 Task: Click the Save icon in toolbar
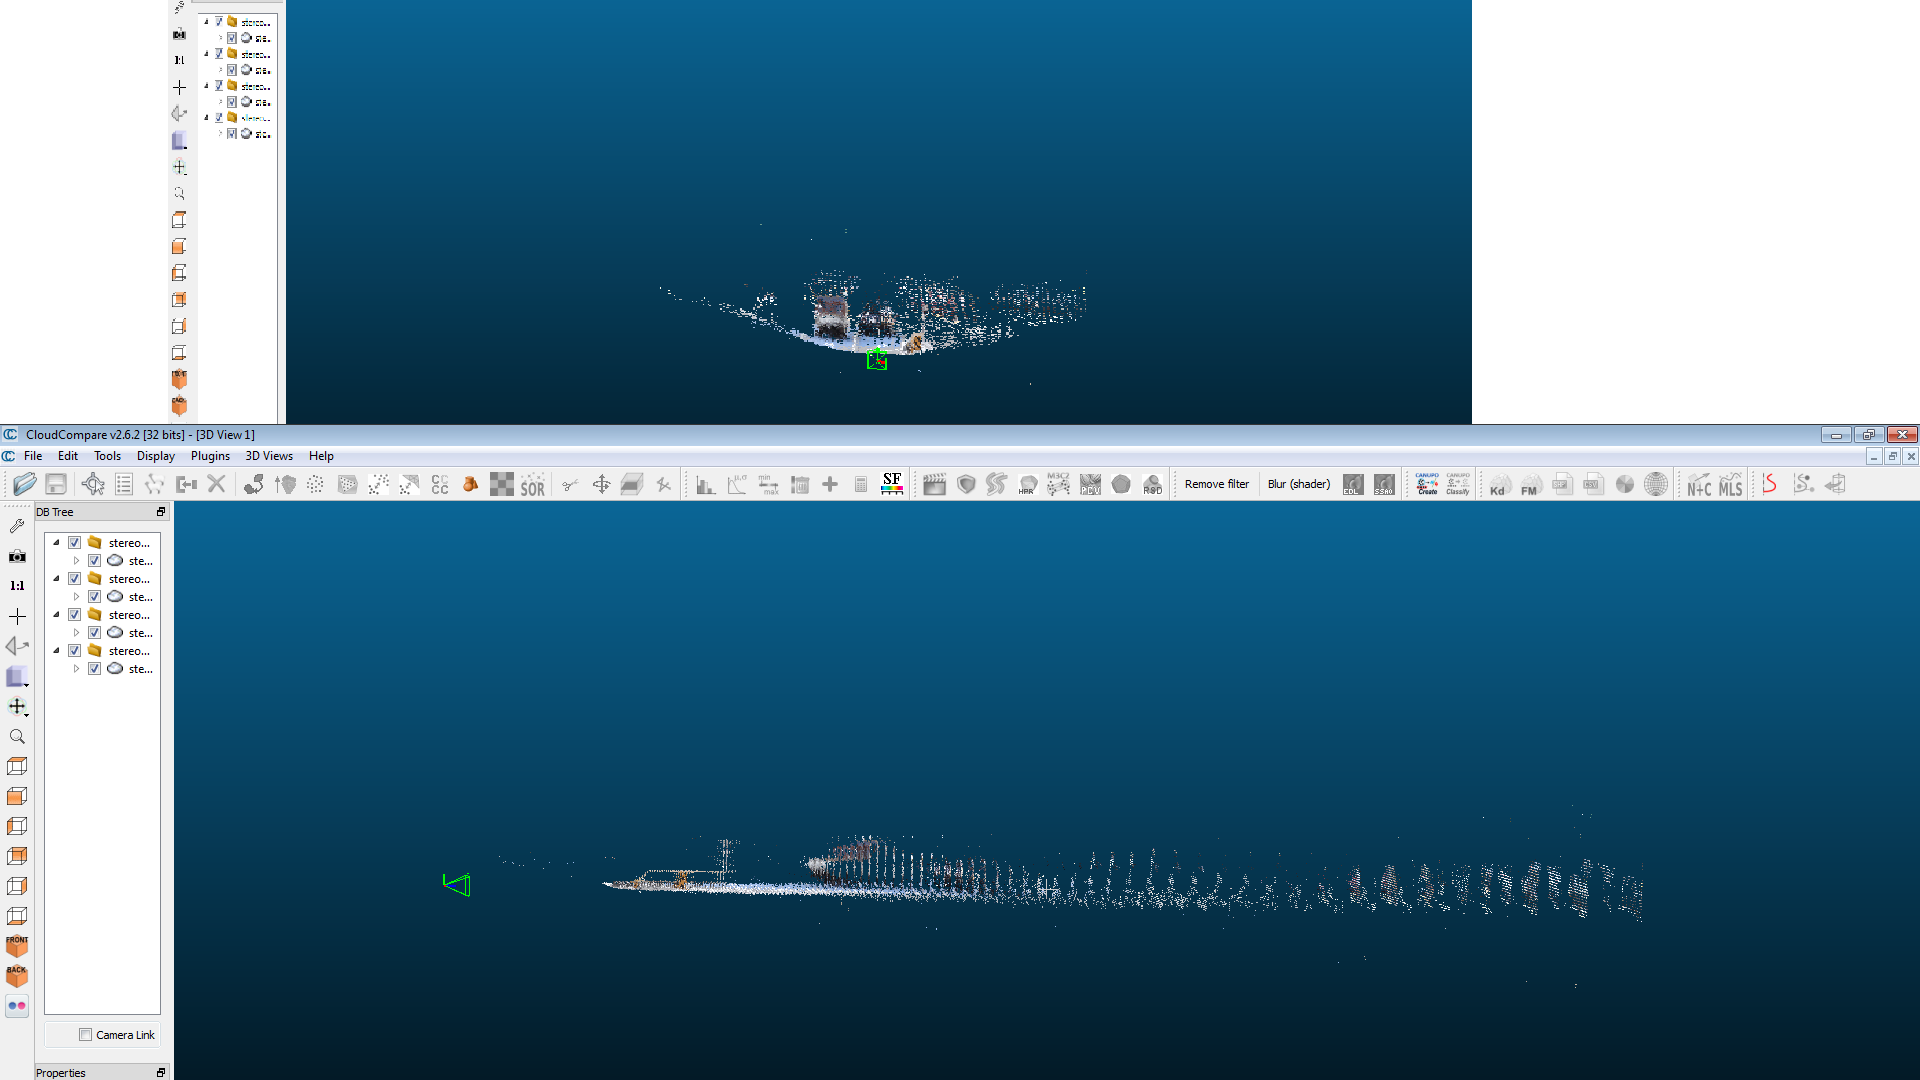coord(56,484)
